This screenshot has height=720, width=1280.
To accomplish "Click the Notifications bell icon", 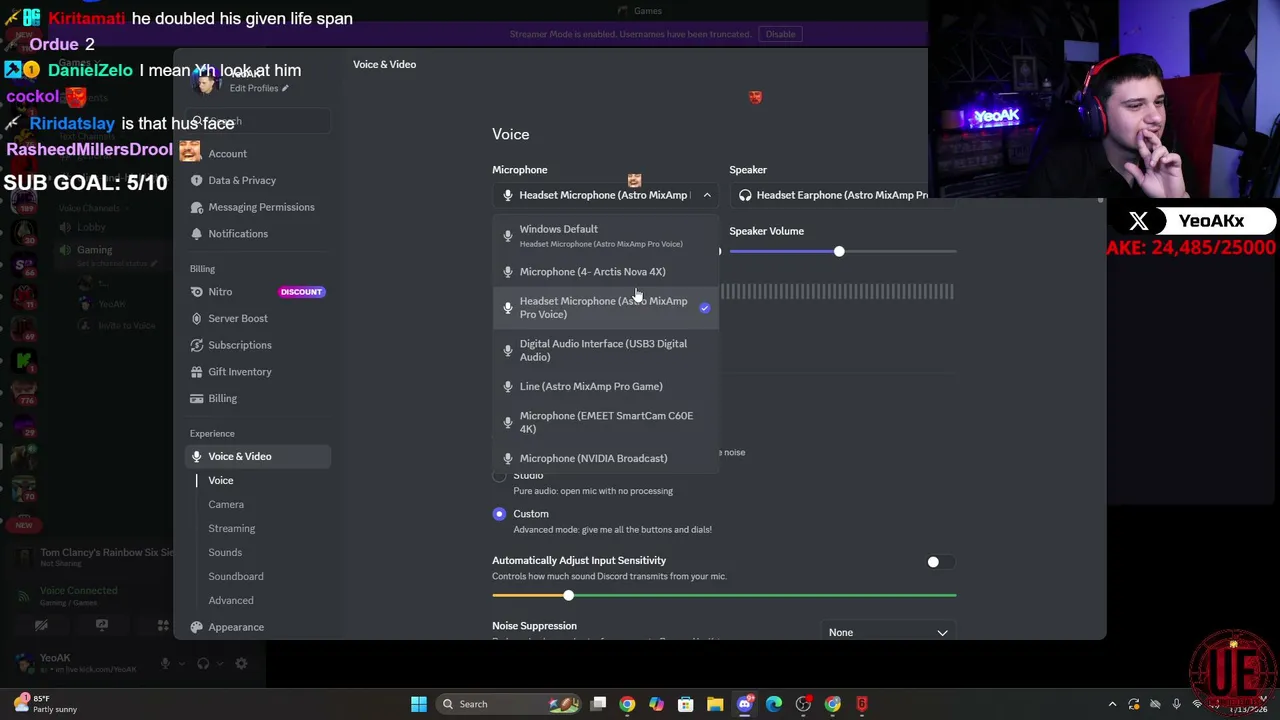I will pyautogui.click(x=197, y=234).
